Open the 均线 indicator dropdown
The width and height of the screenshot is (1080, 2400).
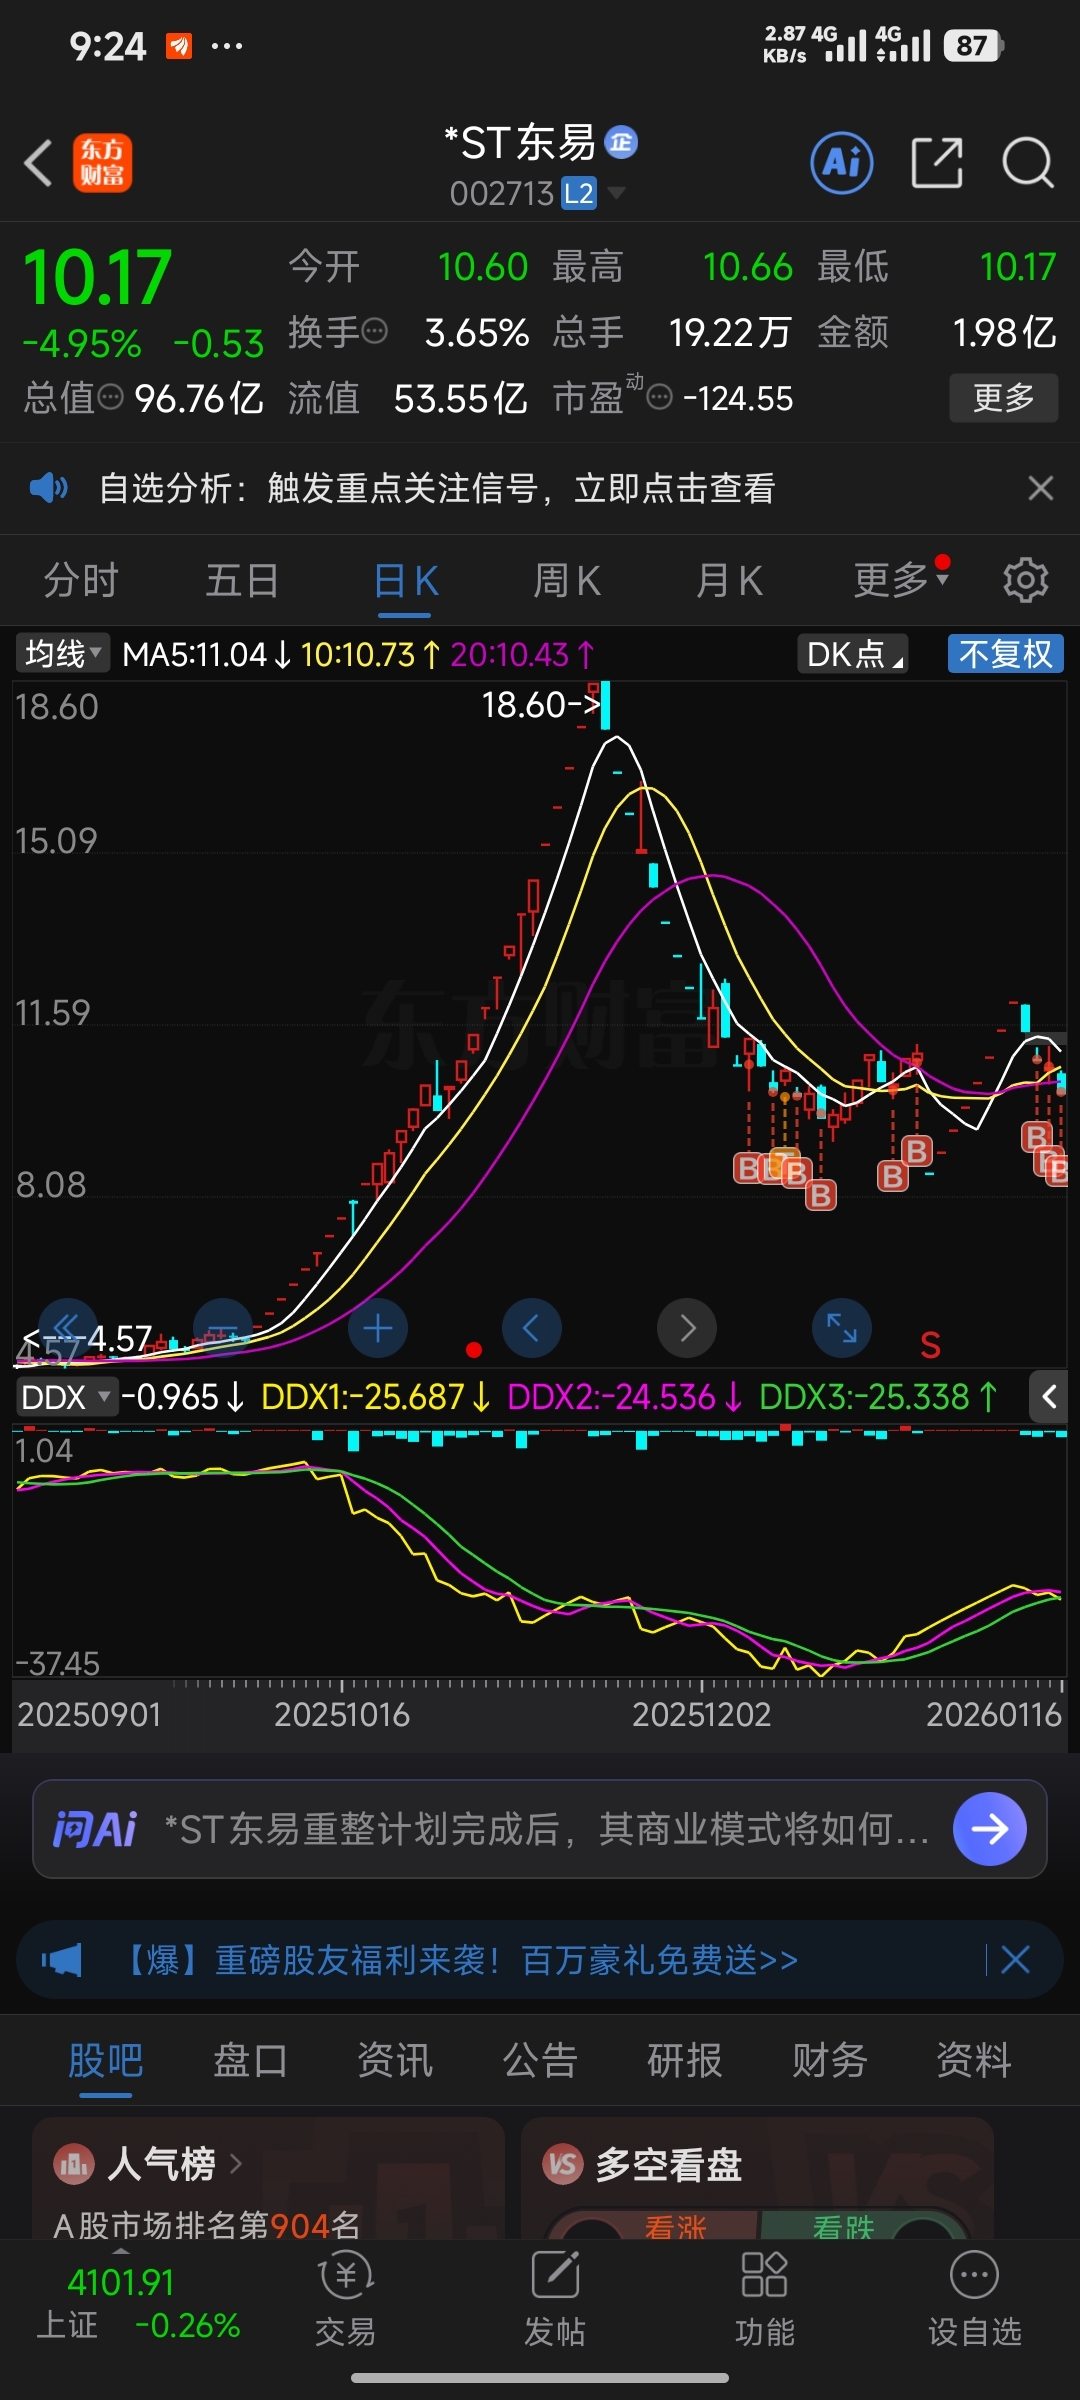(x=62, y=655)
